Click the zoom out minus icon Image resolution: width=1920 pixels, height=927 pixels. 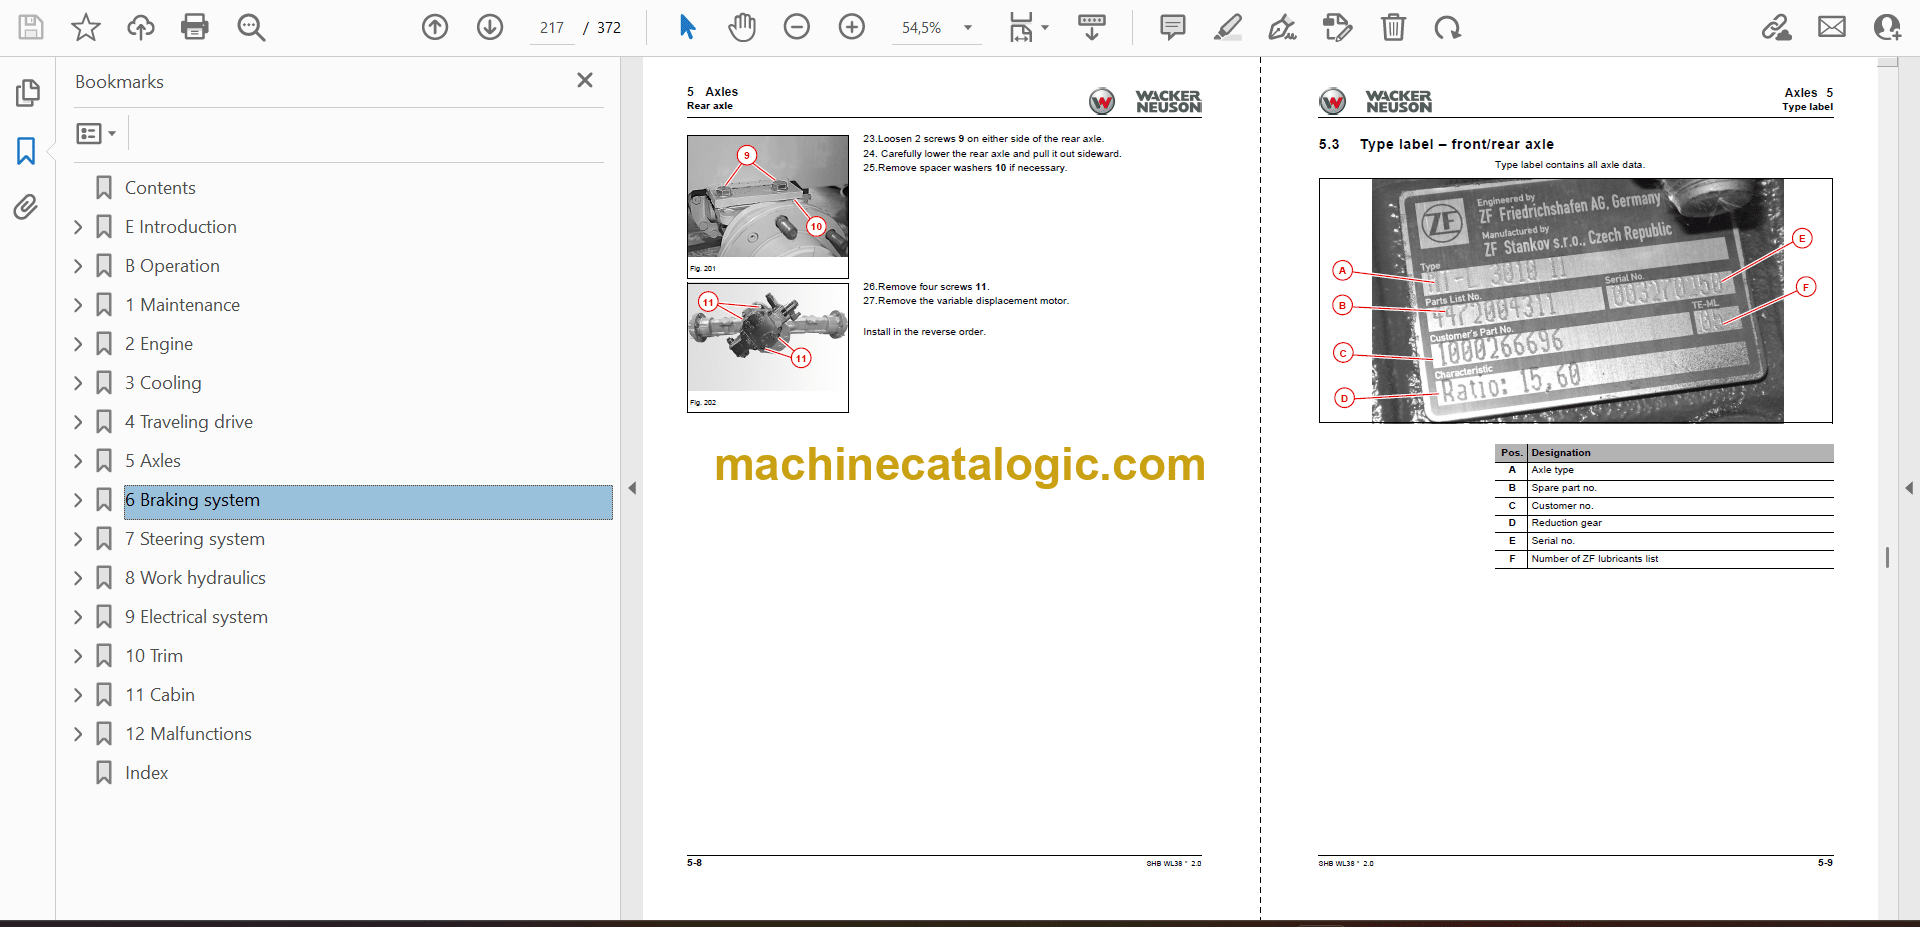click(796, 27)
